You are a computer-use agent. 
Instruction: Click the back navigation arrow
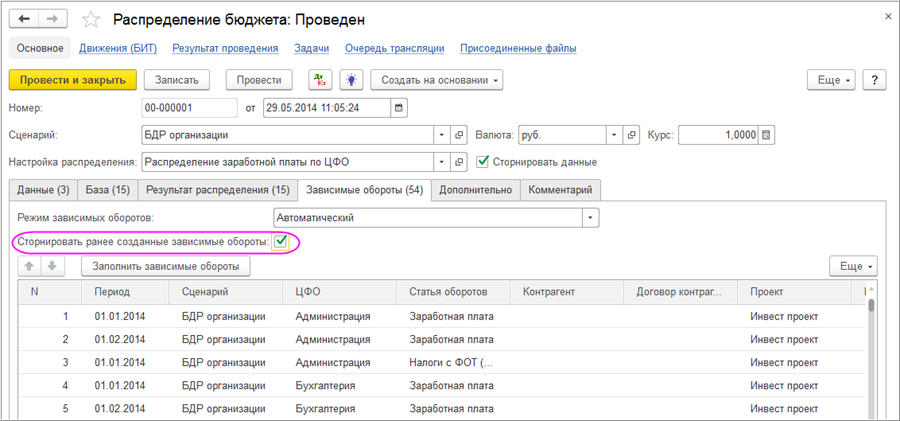[x=24, y=19]
